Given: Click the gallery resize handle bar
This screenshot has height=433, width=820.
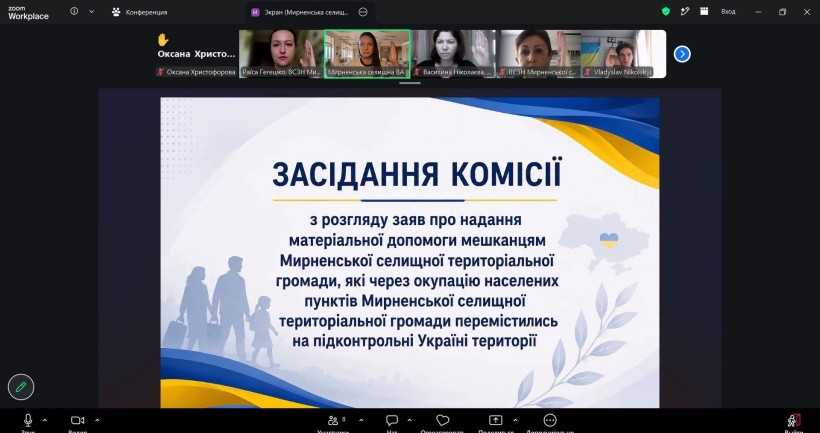Looking at the screenshot, I should point(410,83).
